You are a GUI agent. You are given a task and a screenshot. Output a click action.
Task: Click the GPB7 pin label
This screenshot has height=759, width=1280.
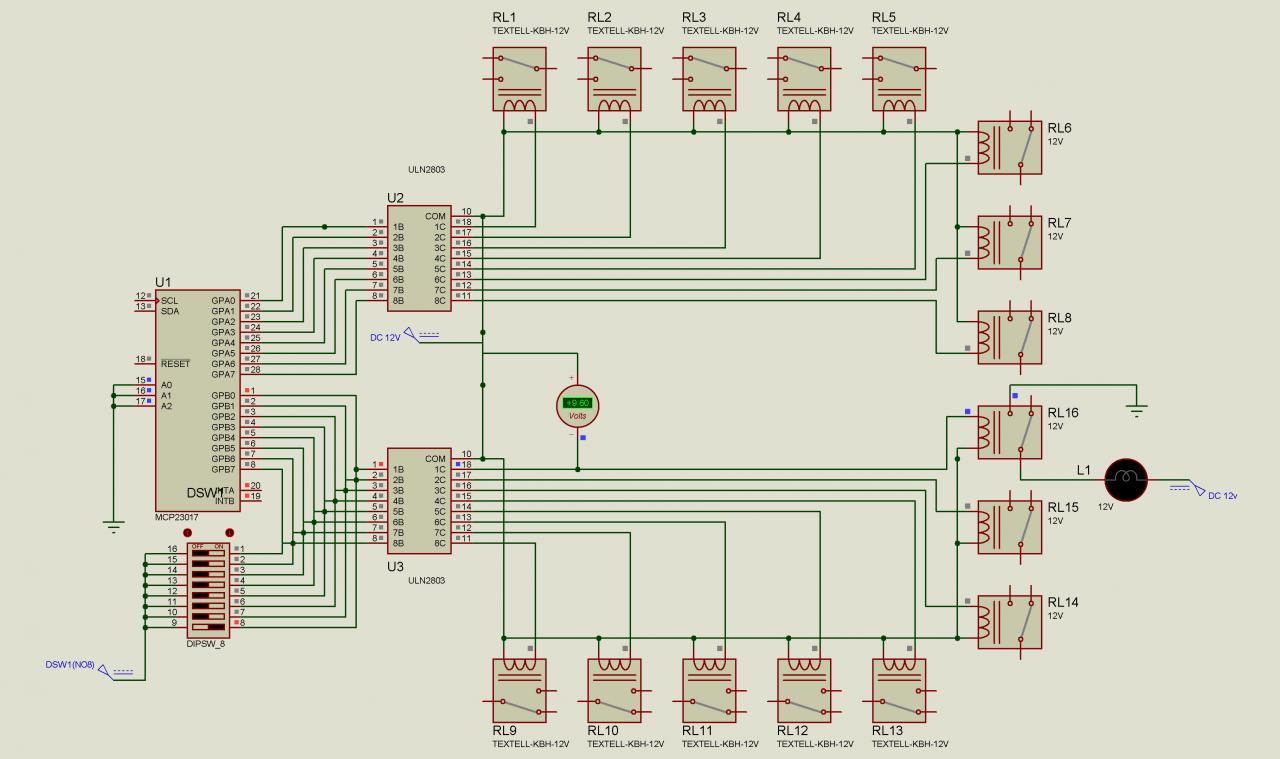tap(223, 469)
